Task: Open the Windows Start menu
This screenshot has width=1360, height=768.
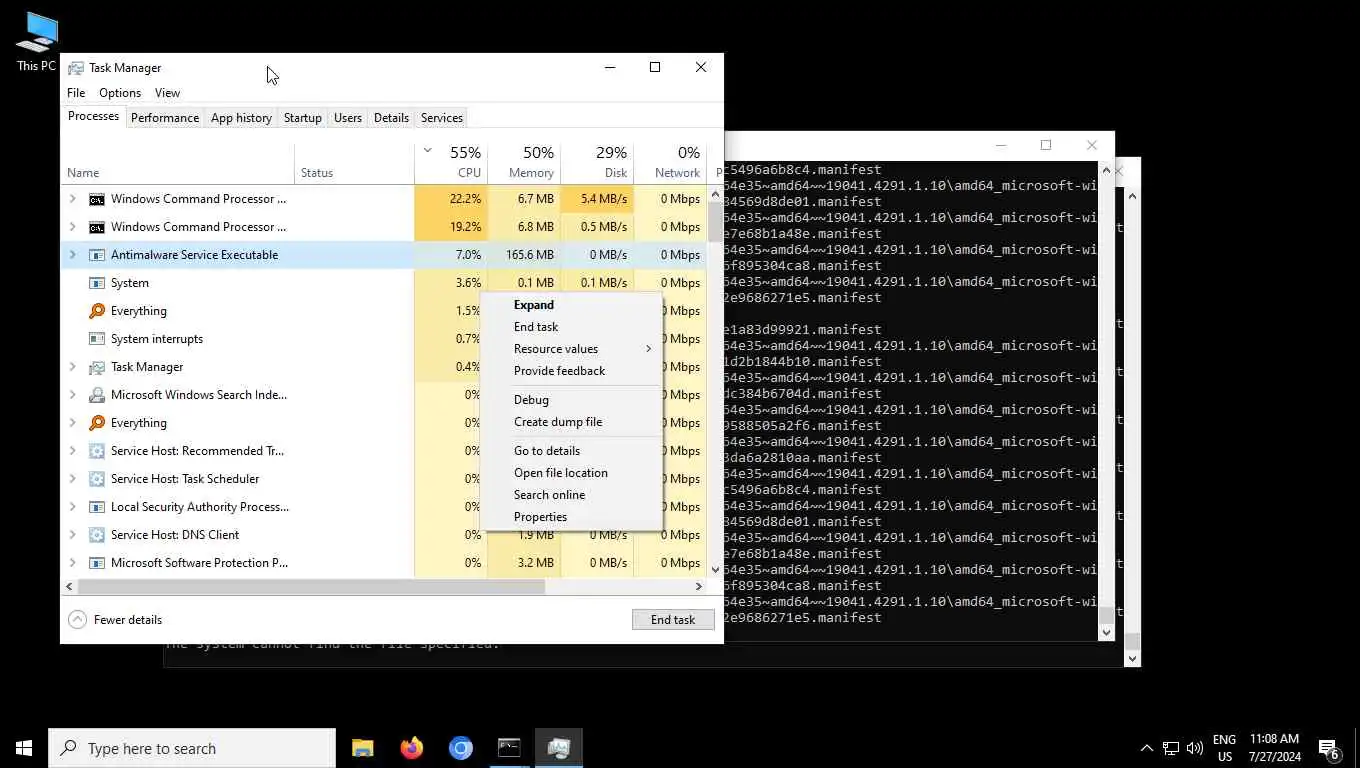Action: tap(24, 748)
